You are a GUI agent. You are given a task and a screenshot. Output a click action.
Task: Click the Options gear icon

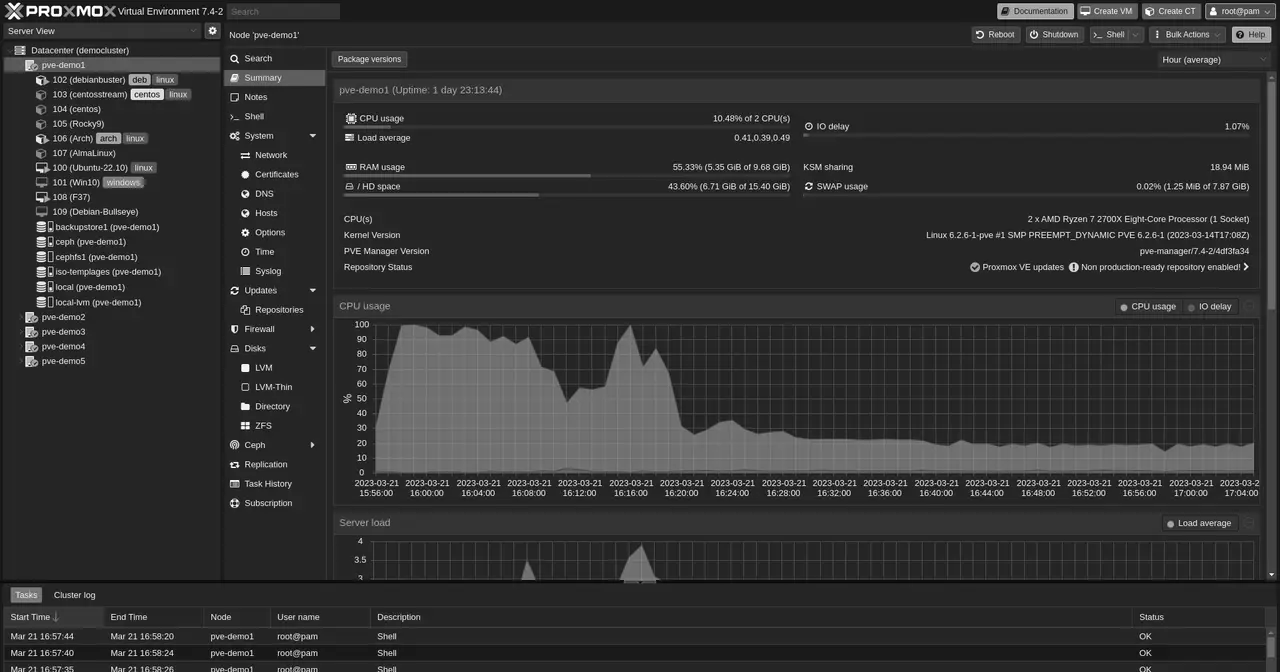pos(246,232)
